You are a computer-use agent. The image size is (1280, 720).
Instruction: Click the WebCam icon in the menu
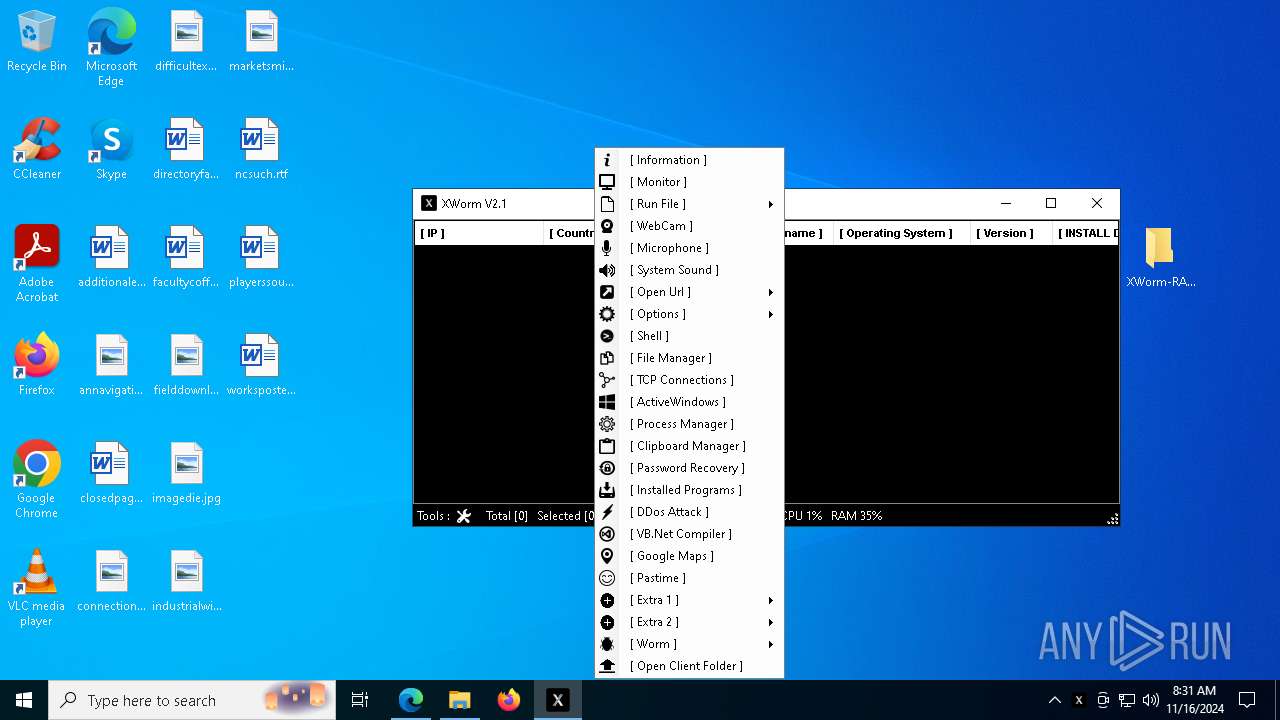click(x=607, y=226)
